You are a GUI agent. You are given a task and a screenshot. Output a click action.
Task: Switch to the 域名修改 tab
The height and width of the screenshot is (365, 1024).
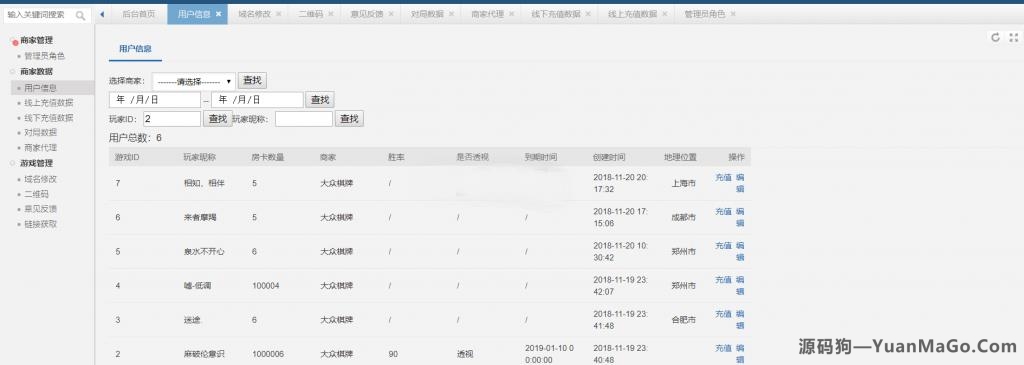pos(254,14)
